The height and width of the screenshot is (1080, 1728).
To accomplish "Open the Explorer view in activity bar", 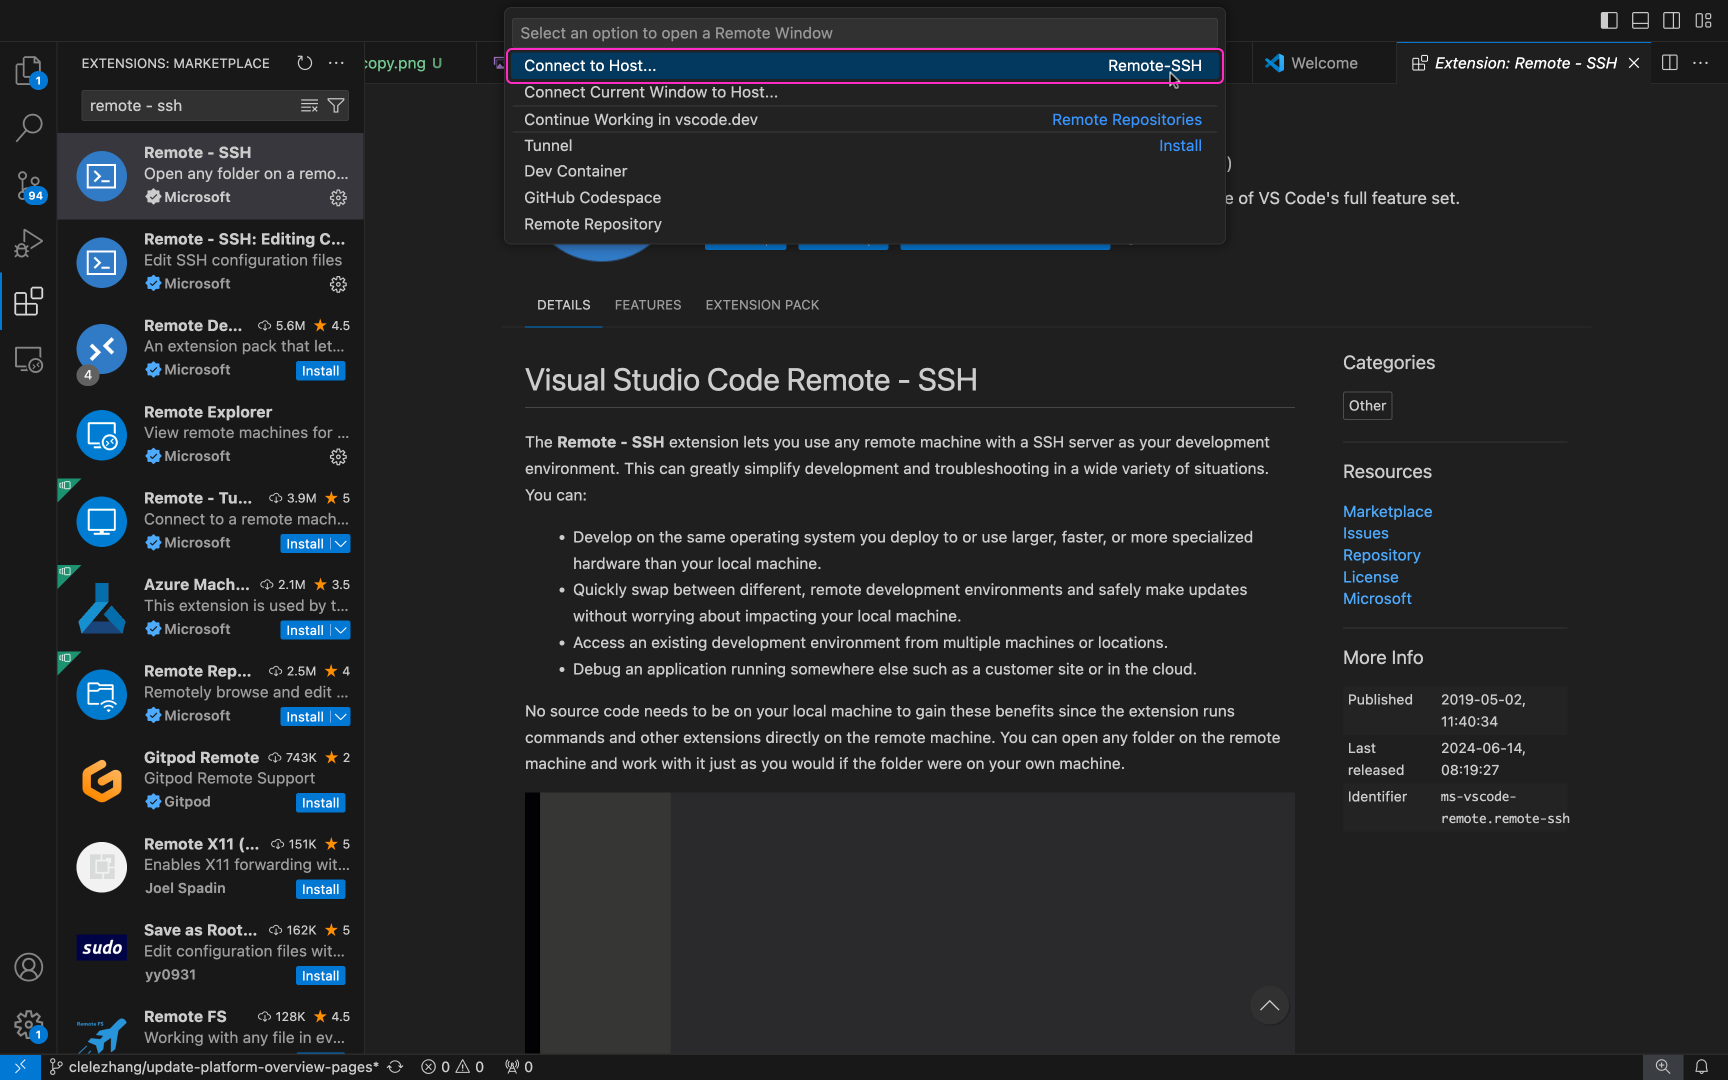I will click(x=28, y=70).
